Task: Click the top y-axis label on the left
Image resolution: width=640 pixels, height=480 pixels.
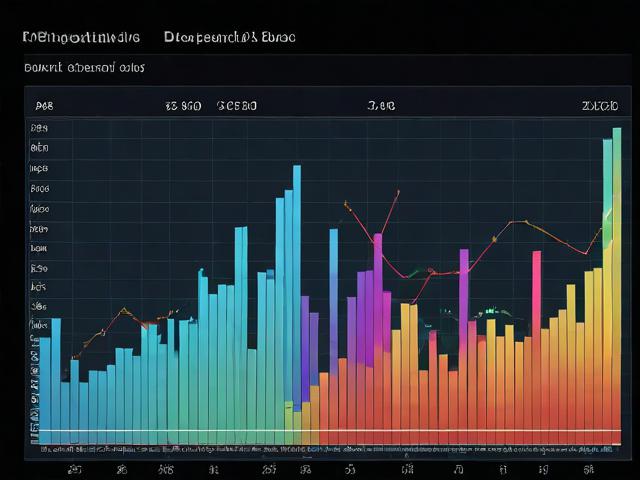Action: (x=39, y=128)
